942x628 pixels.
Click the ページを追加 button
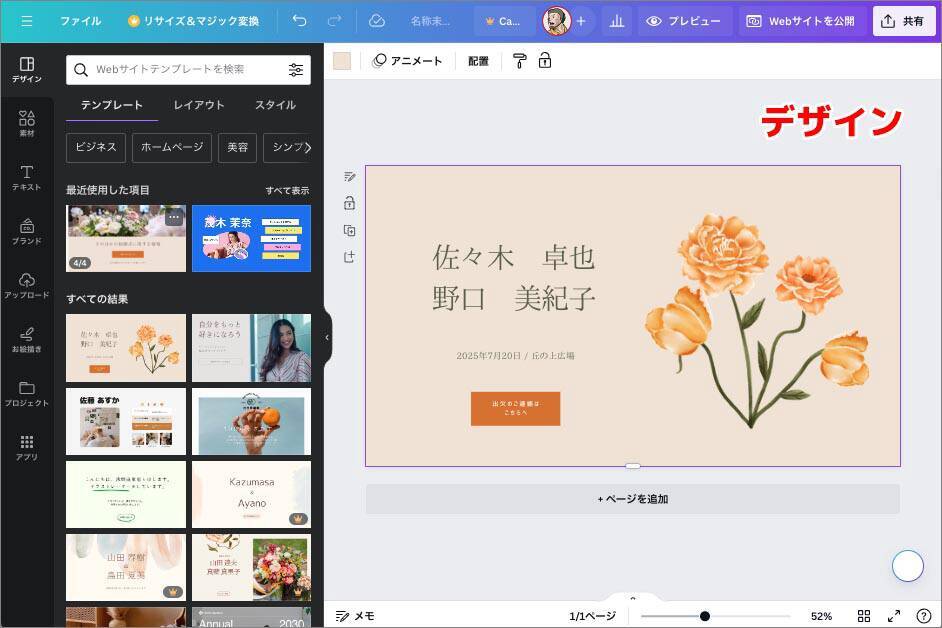pyautogui.click(x=632, y=499)
